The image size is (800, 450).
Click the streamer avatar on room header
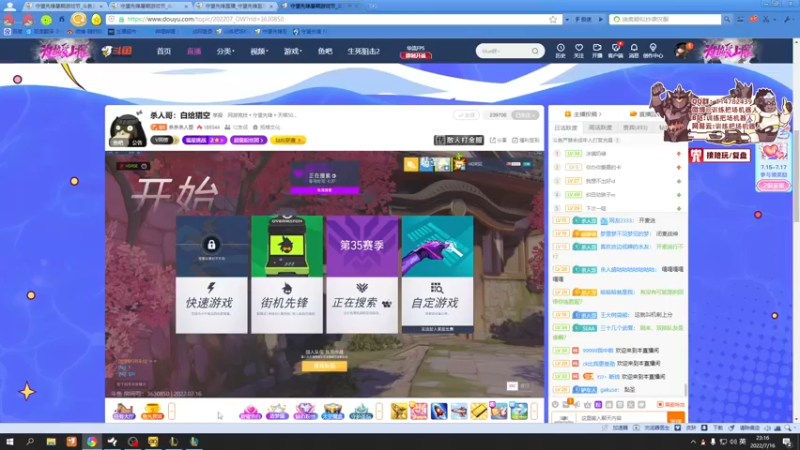[126, 128]
